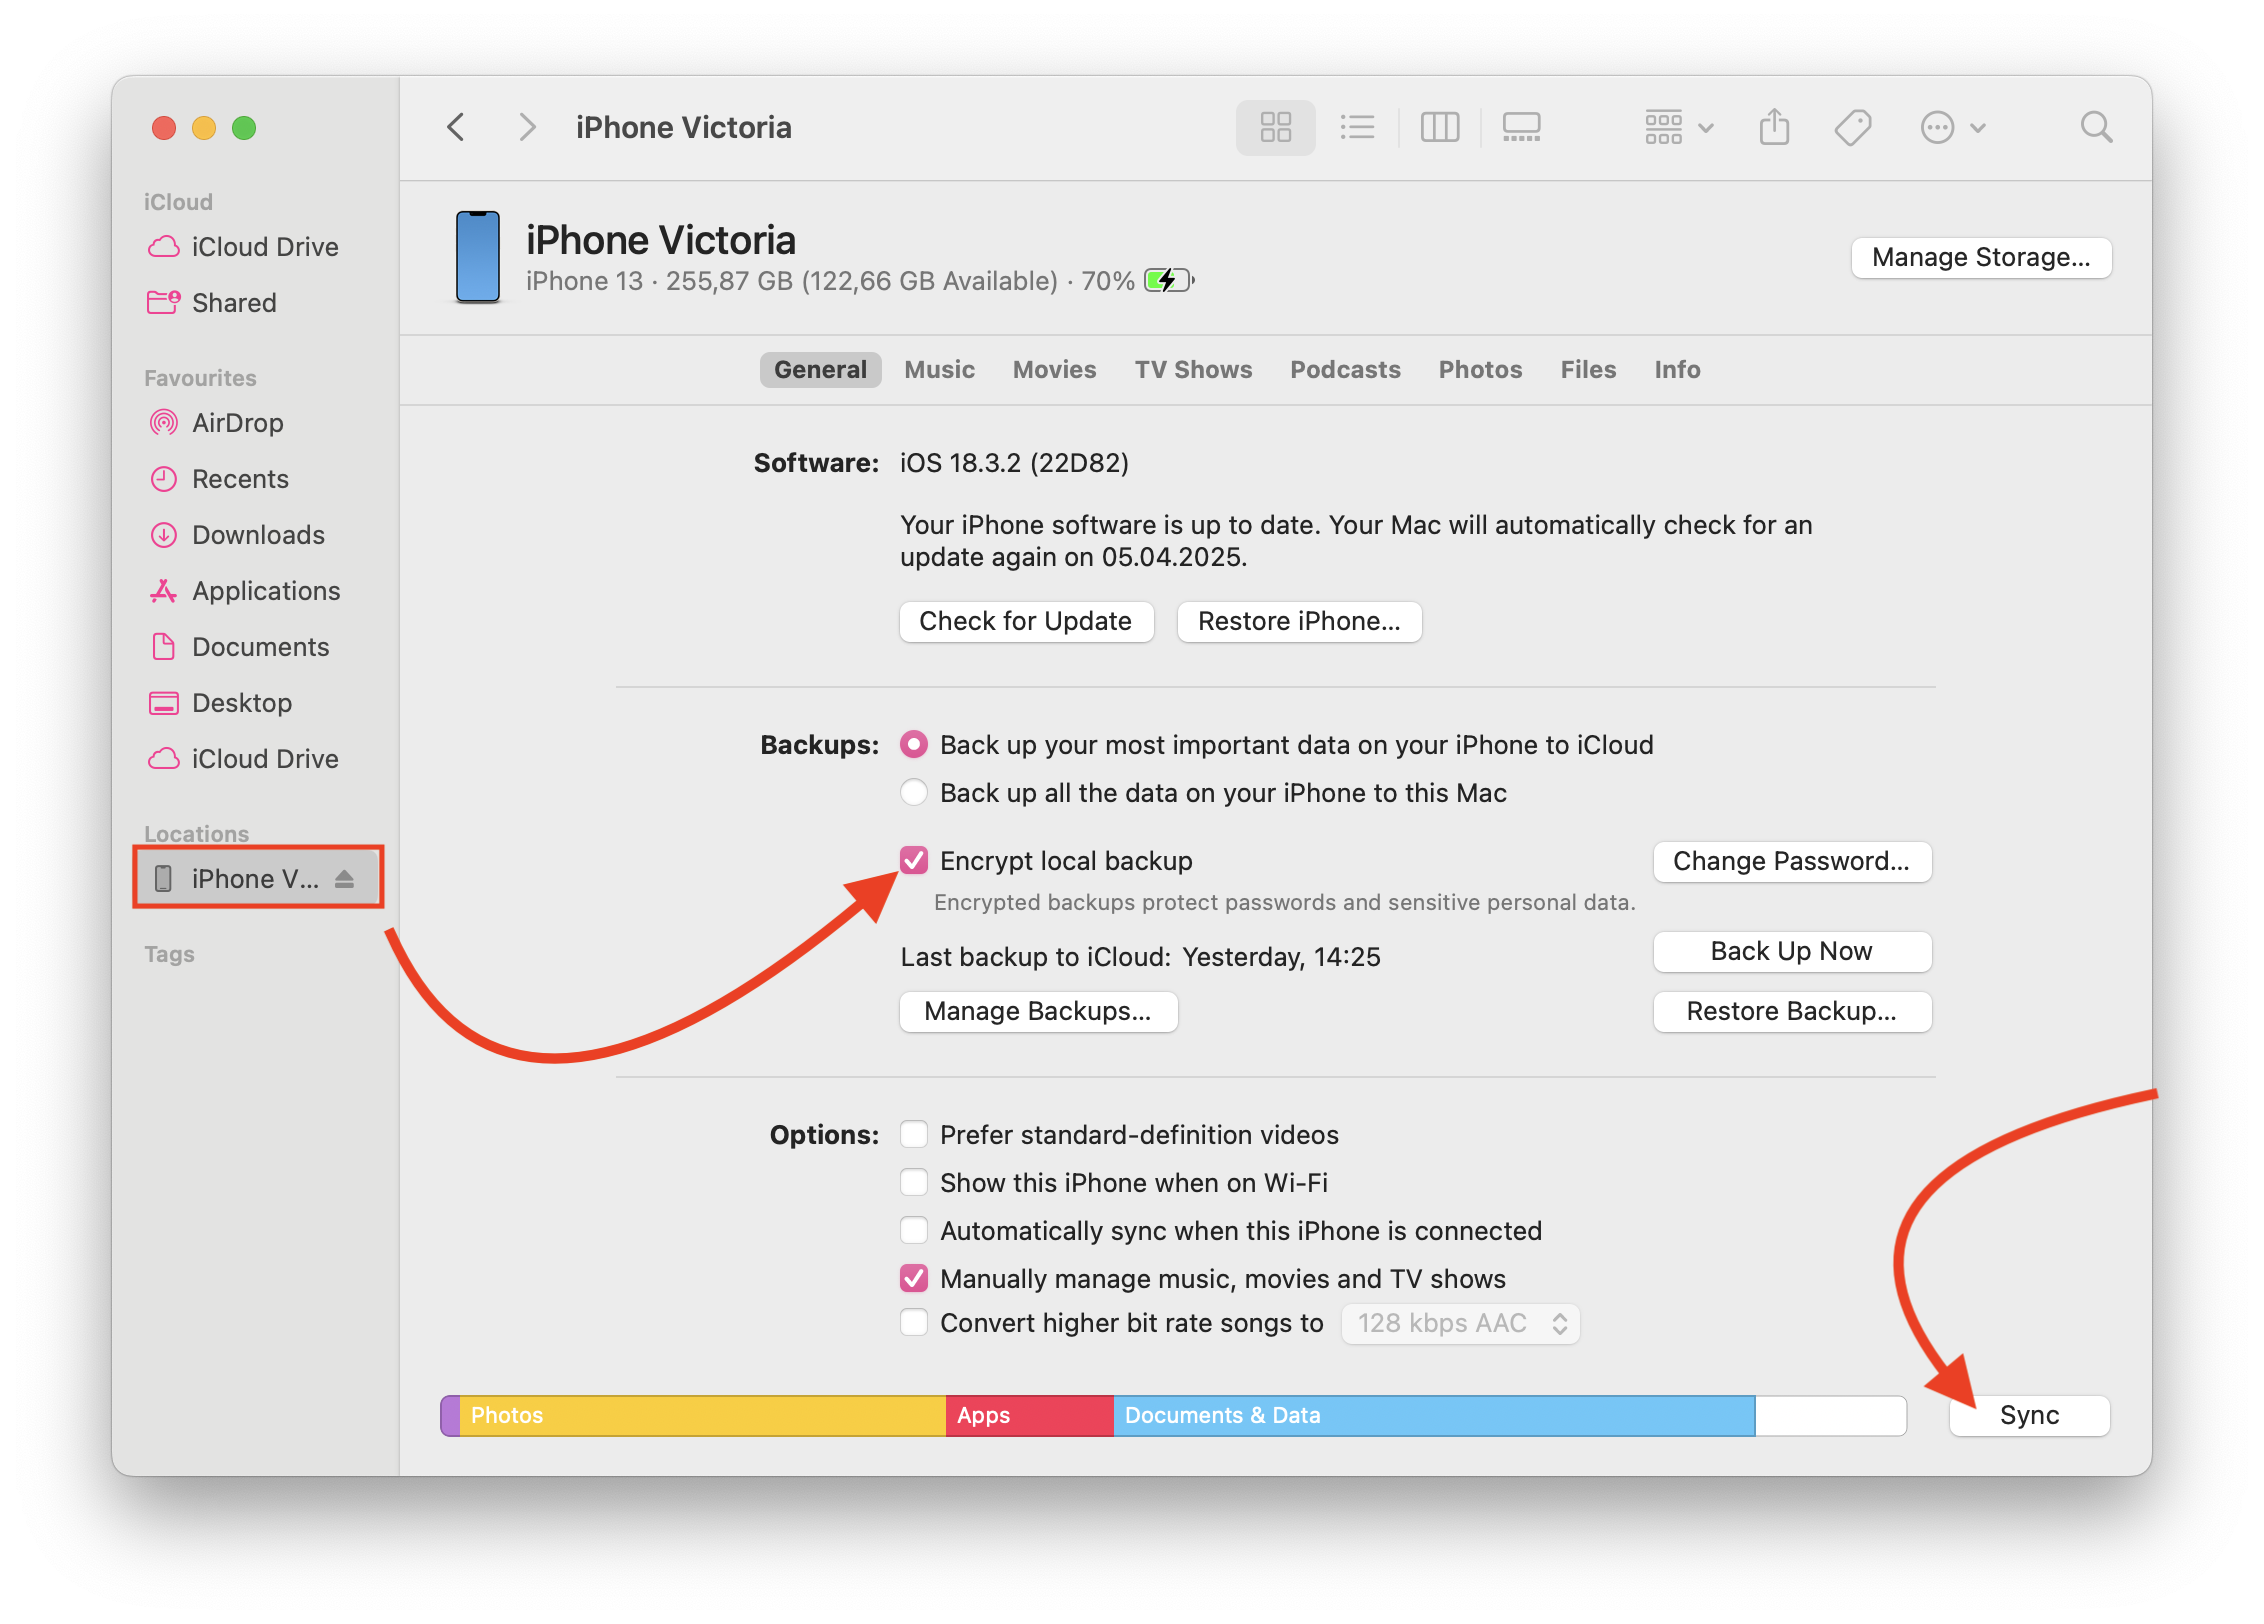Click the Manage Storage... button
Screen dimensions: 2264x1624
pyautogui.click(x=1980, y=257)
